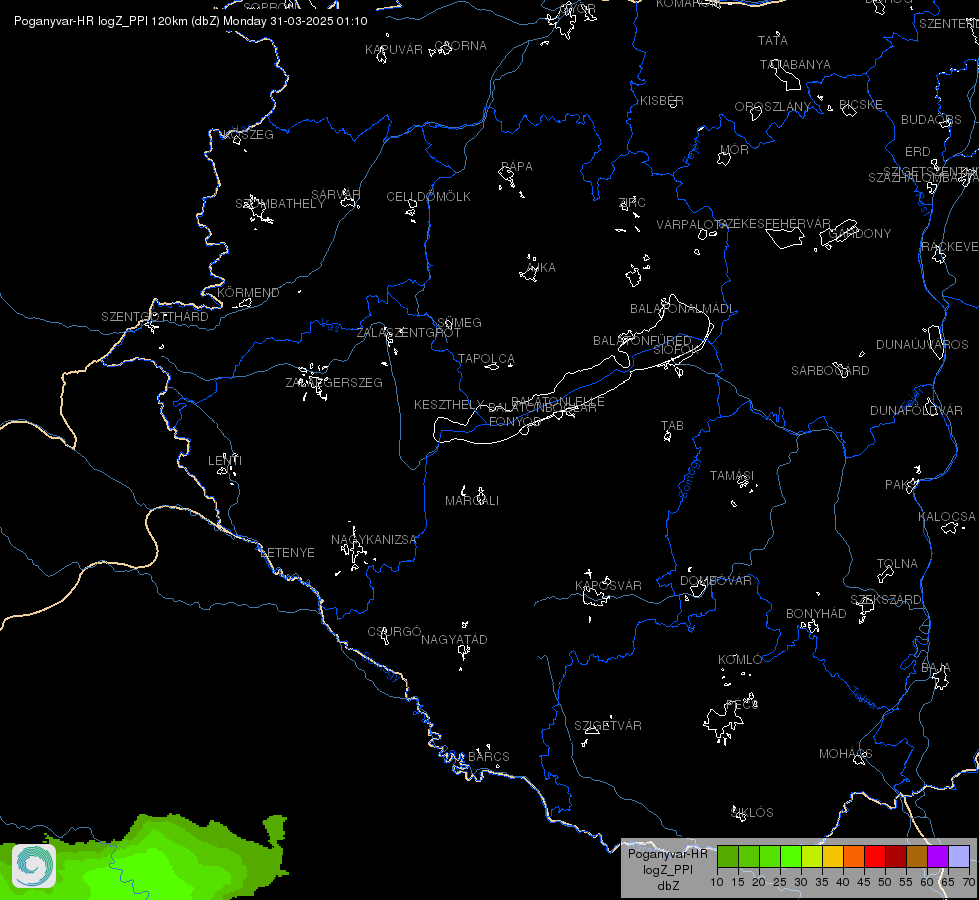Click the ZIRC city label
979x900 pixels.
(x=632, y=202)
